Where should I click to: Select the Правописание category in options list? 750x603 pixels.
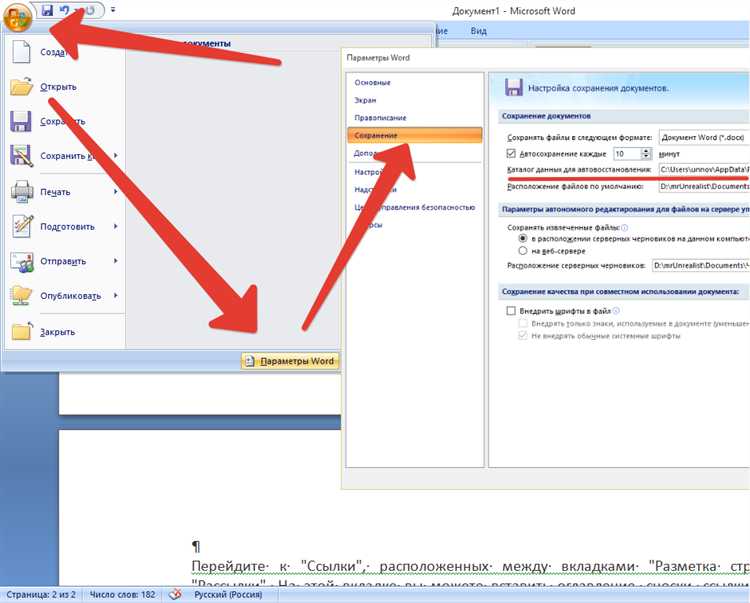(380, 118)
